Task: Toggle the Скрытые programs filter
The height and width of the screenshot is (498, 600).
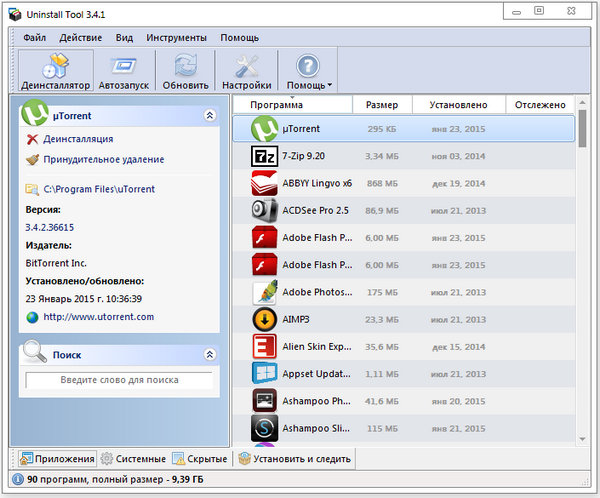Action: tap(200, 459)
